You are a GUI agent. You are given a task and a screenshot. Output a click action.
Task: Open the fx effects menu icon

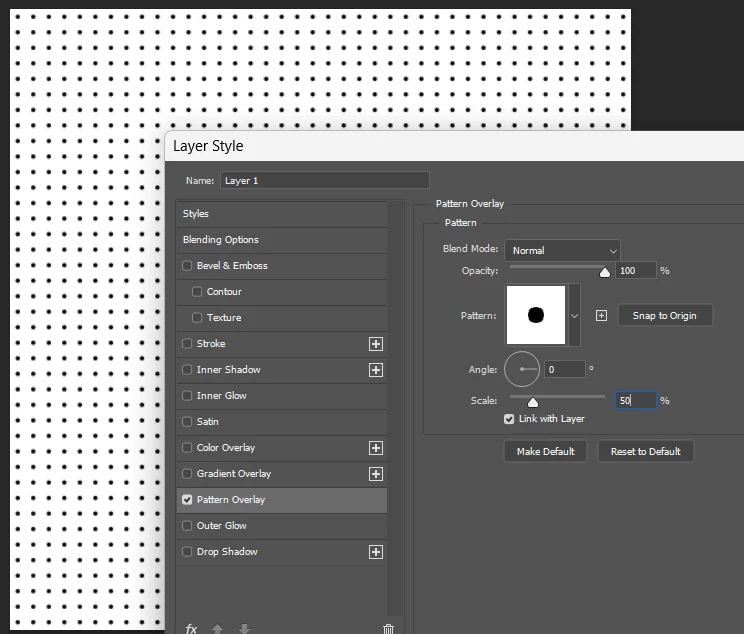coord(191,629)
